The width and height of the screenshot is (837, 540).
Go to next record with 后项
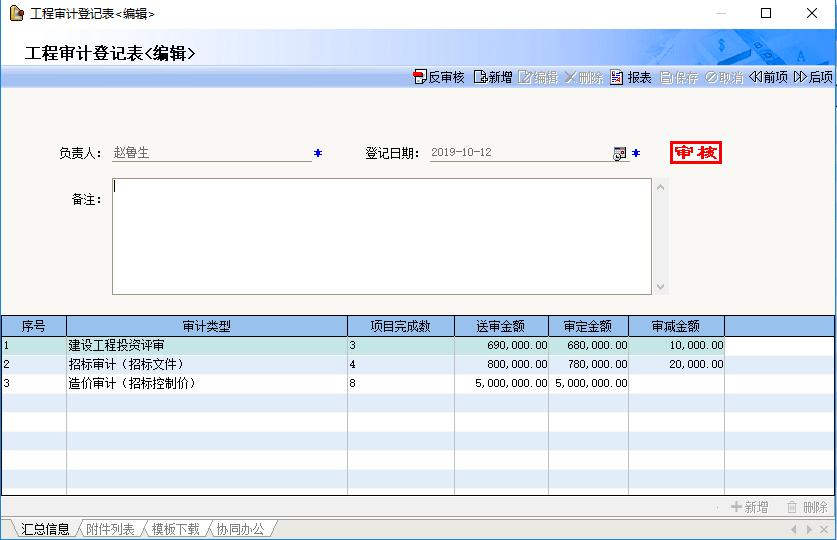tap(813, 77)
